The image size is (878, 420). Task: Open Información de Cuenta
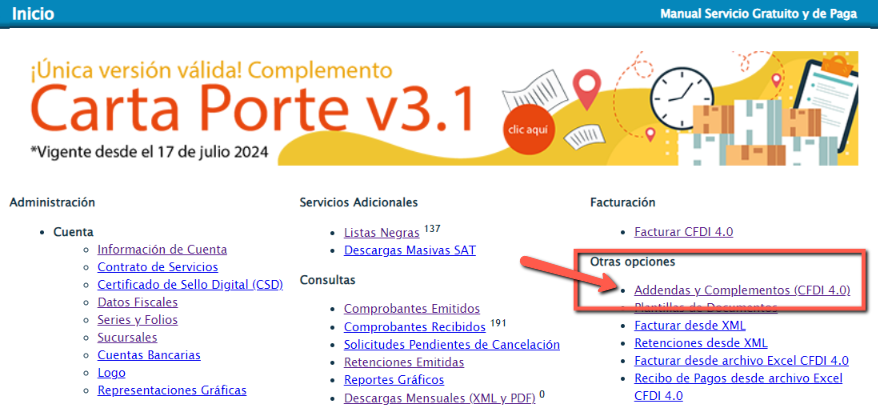click(x=162, y=250)
